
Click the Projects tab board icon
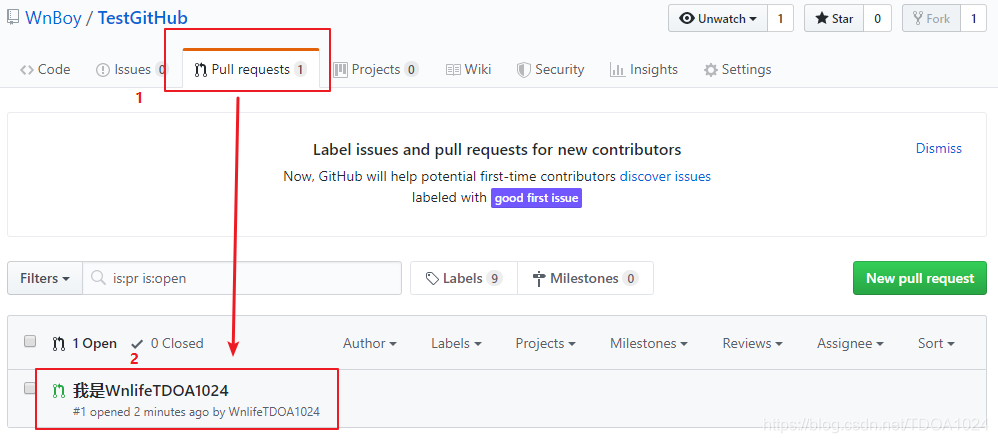tap(341, 69)
